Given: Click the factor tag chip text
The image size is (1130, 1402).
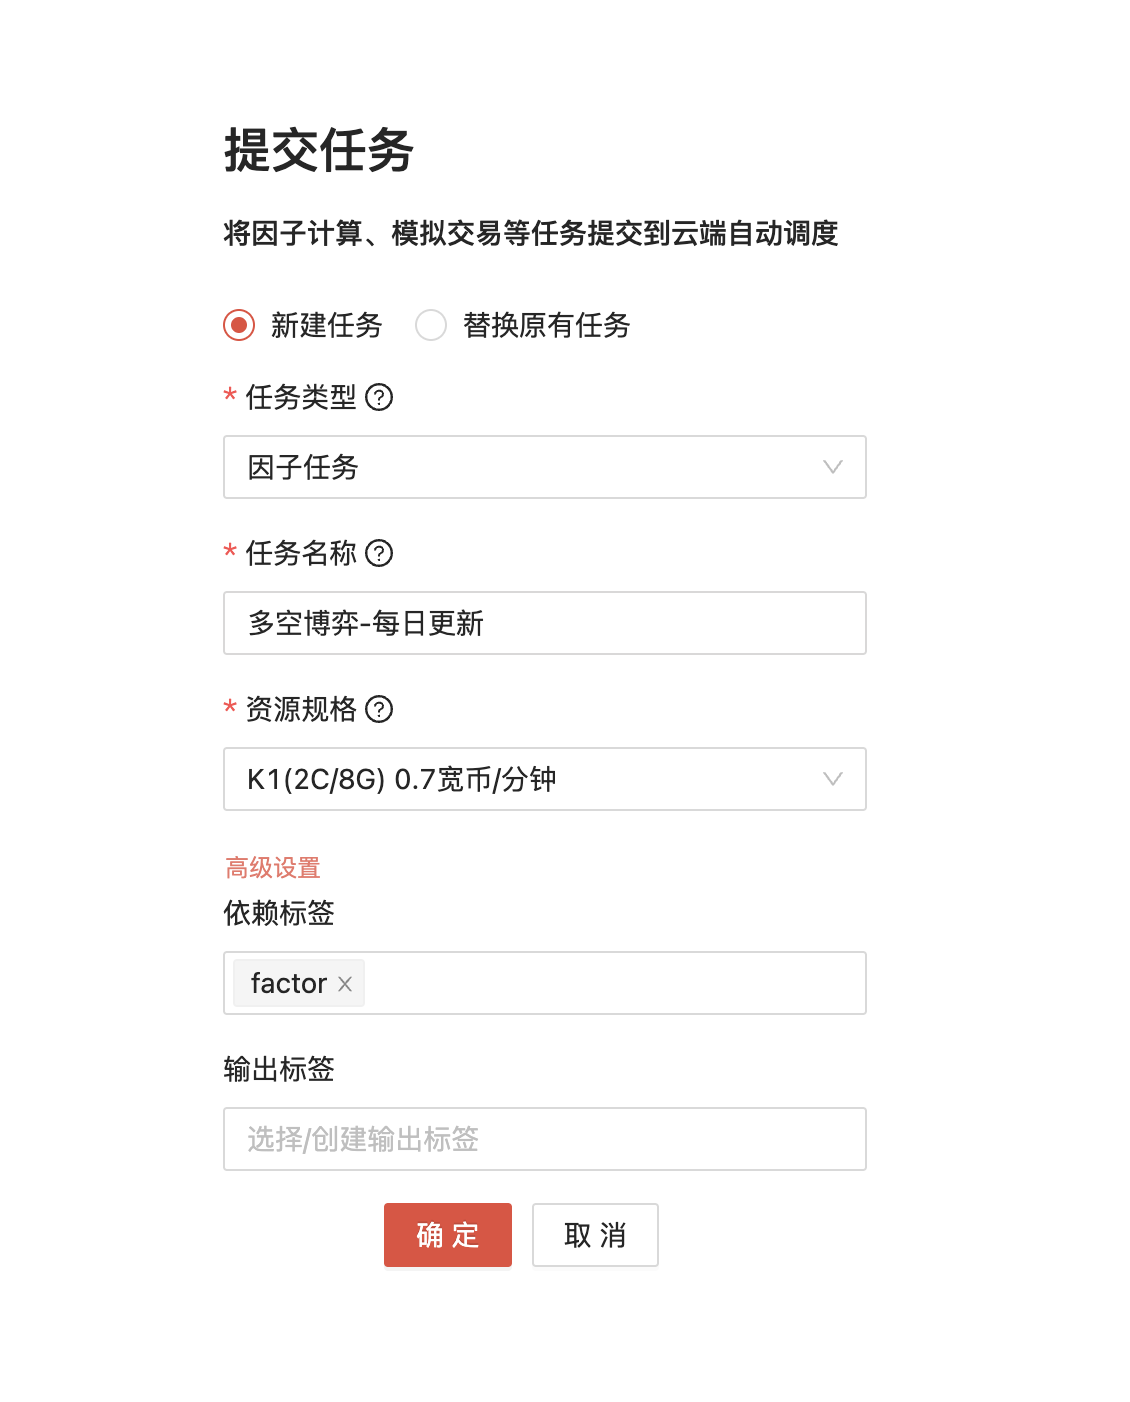Looking at the screenshot, I should click(x=288, y=984).
